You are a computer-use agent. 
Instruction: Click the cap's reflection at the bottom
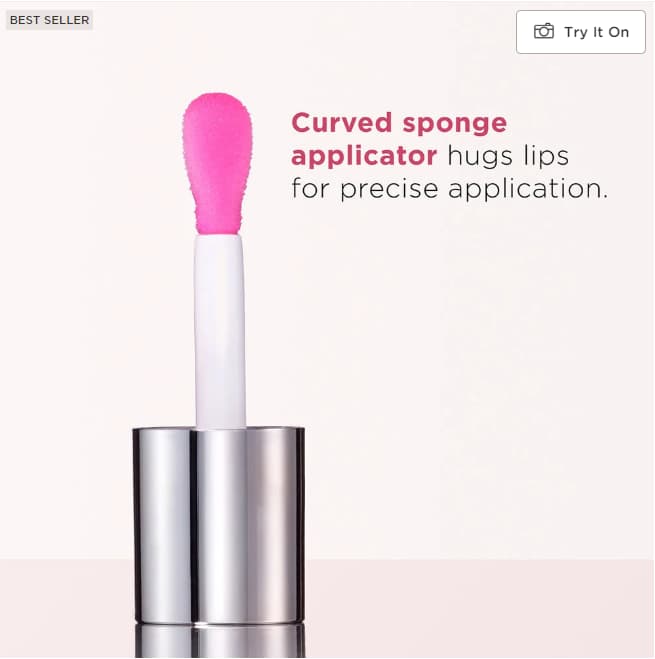220,641
